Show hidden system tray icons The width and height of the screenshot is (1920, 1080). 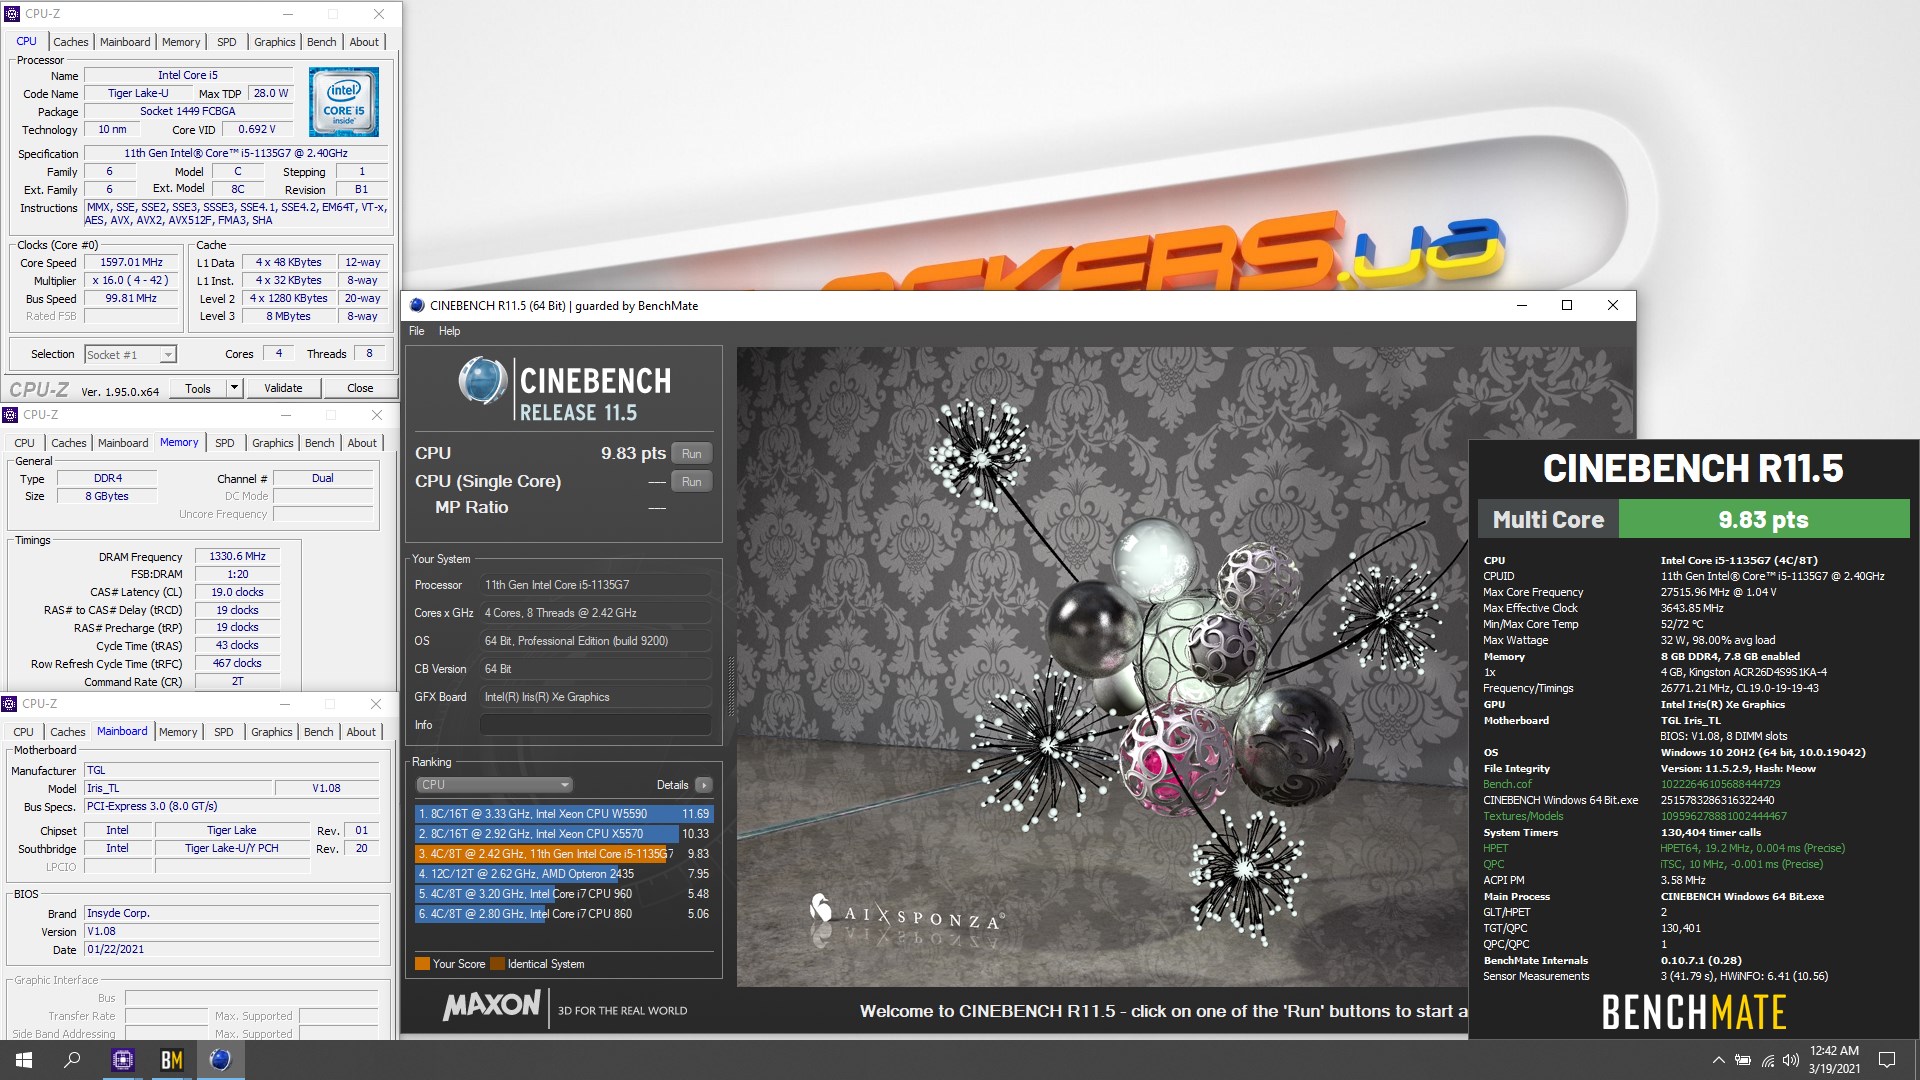[x=1718, y=1060]
